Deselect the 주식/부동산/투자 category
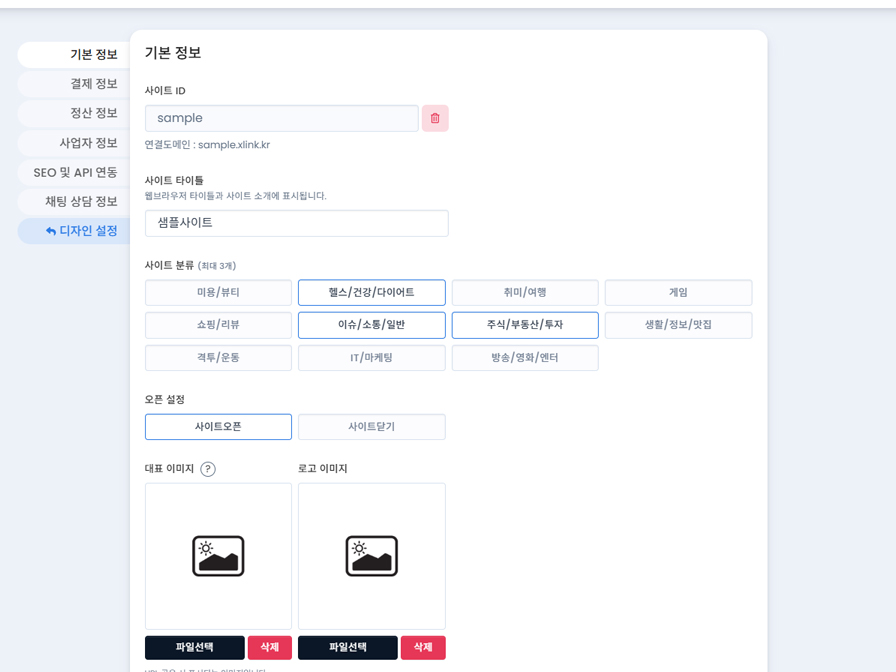 point(525,325)
